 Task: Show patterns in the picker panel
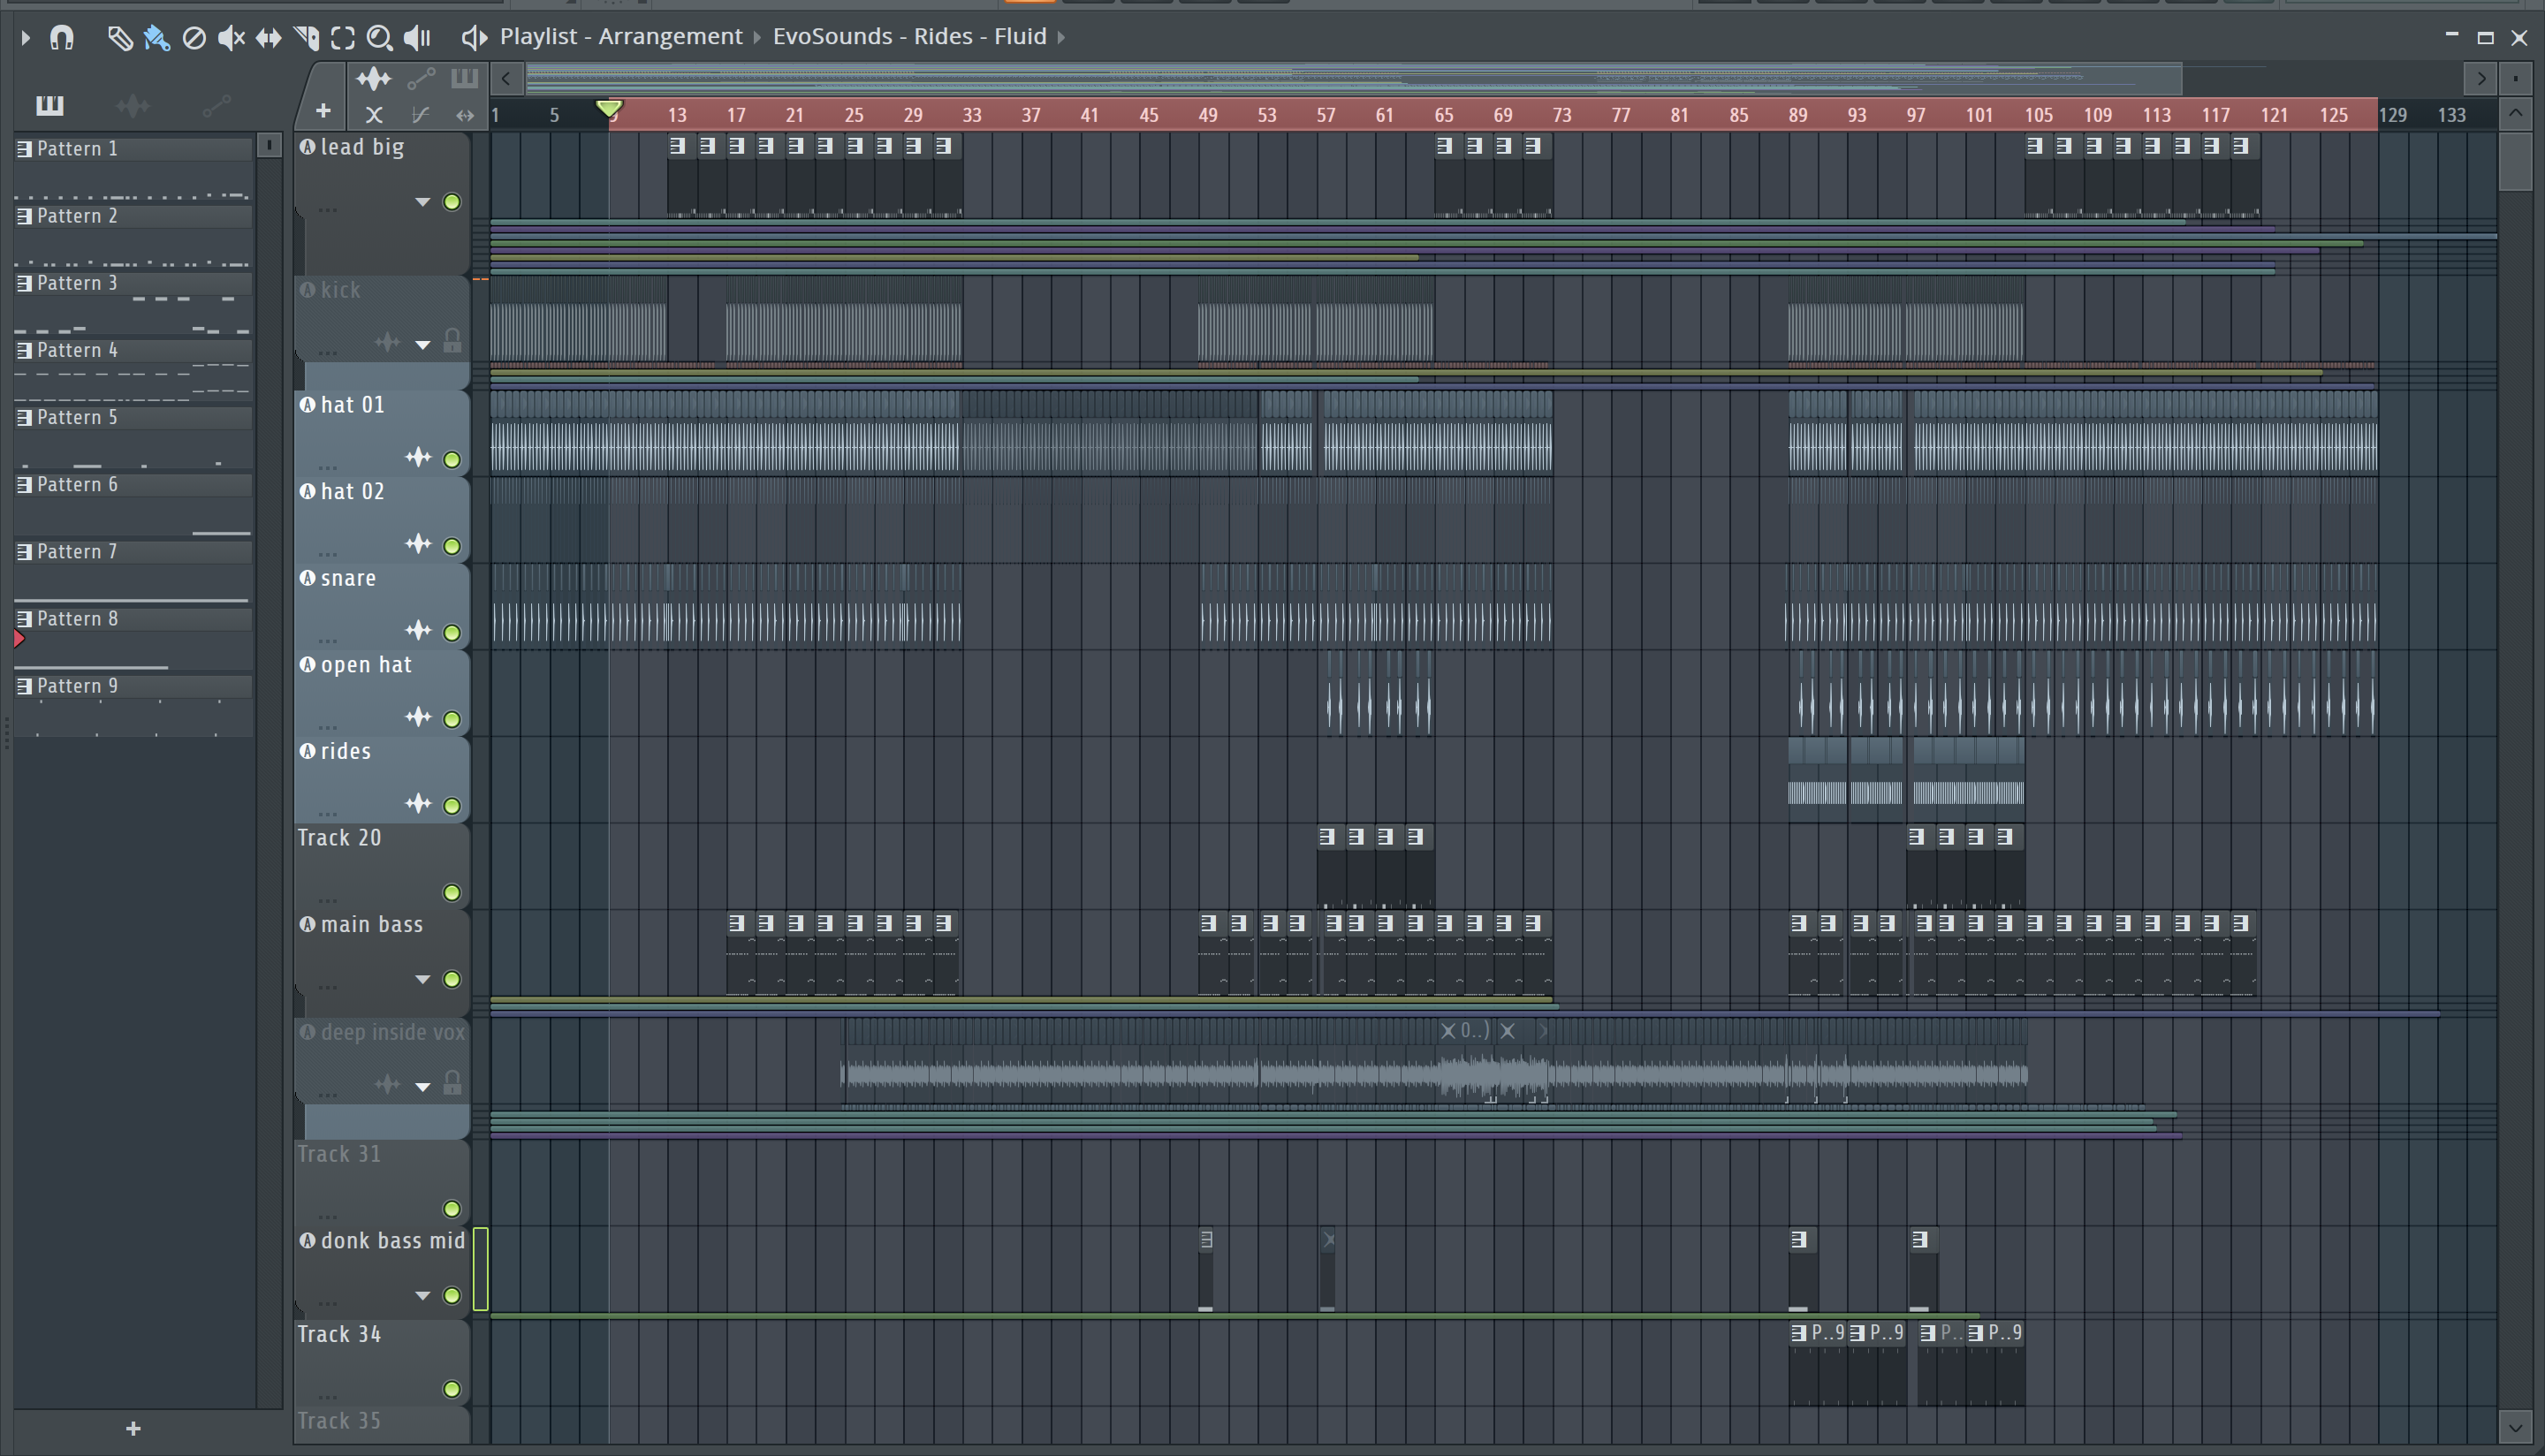[49, 104]
